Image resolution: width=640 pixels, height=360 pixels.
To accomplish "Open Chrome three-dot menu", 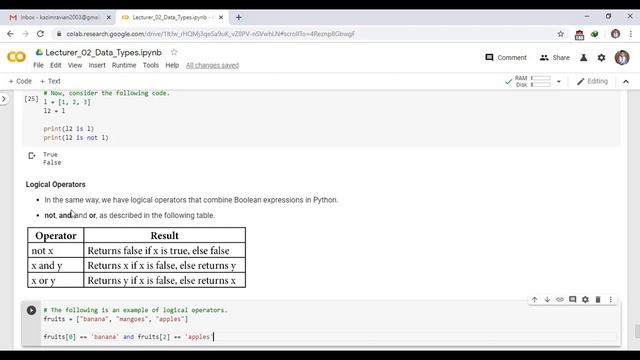I will (631, 34).
